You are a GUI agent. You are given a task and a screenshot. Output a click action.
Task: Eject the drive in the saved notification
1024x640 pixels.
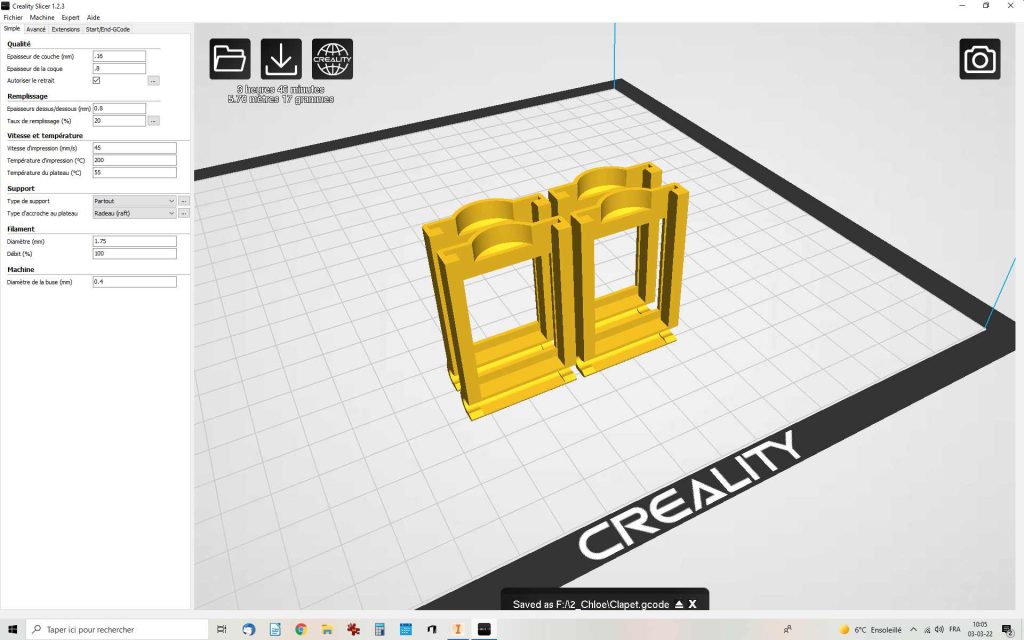[679, 604]
